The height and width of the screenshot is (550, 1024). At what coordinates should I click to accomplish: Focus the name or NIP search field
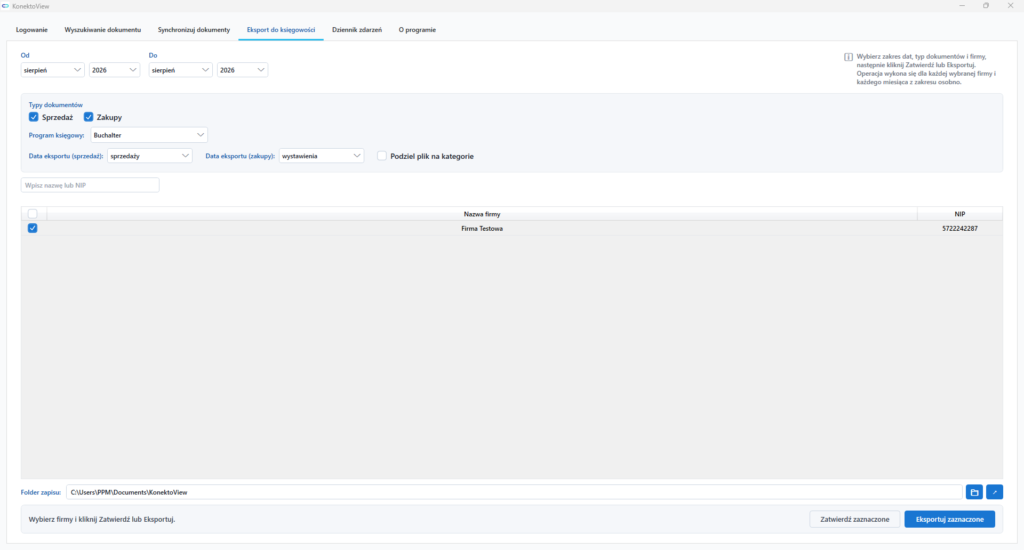90,186
